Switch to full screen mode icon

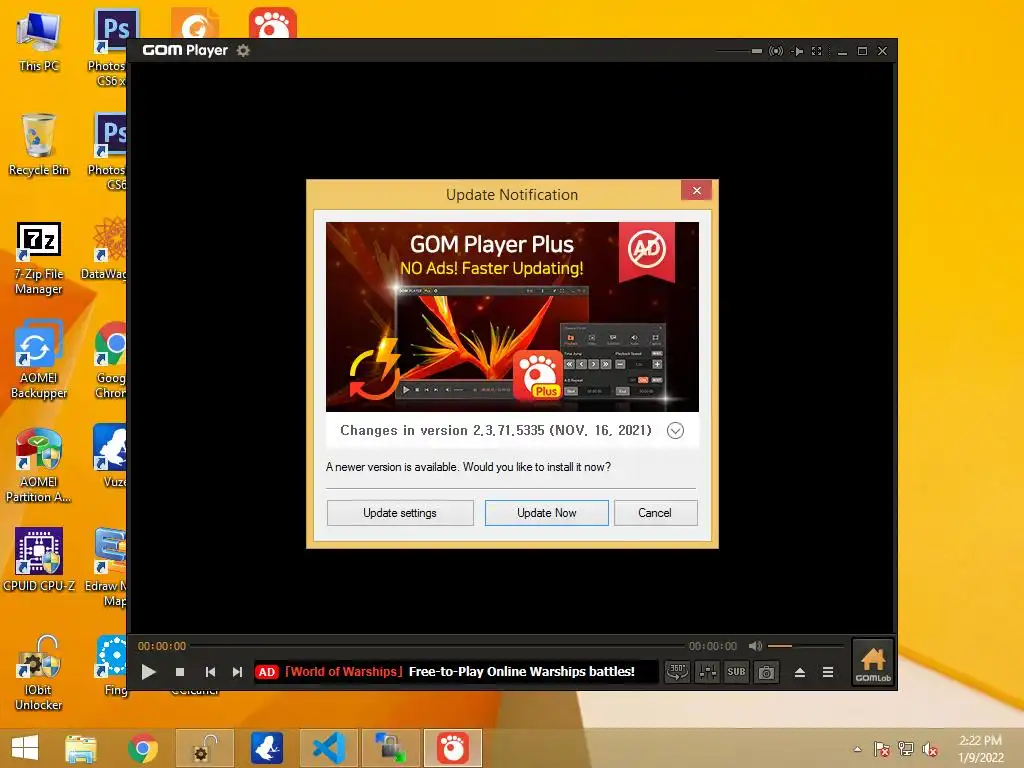816,51
